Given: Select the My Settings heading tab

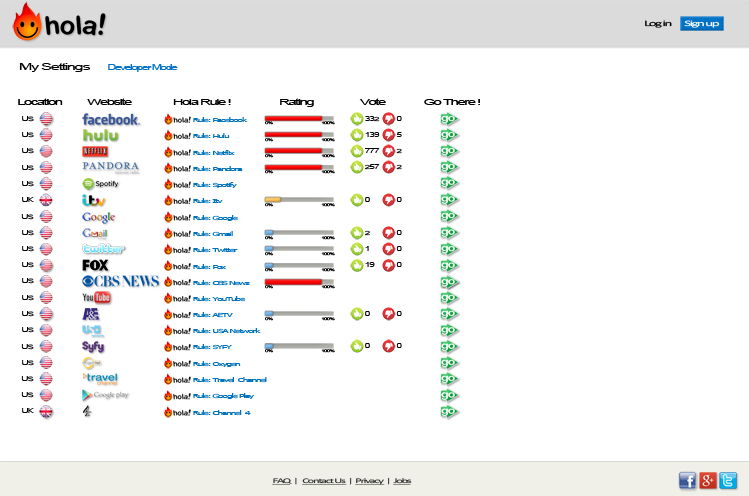Looking at the screenshot, I should pyautogui.click(x=54, y=66).
